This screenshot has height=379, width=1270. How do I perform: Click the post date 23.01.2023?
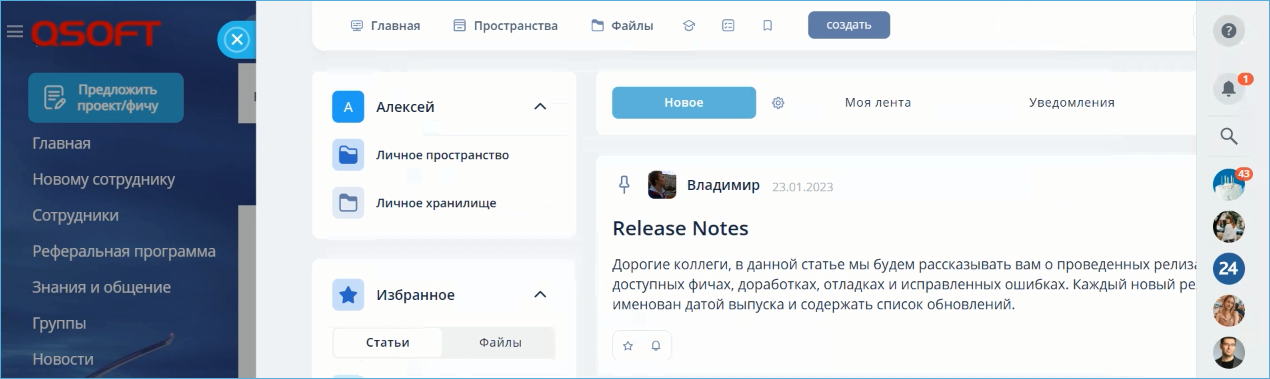click(x=802, y=187)
